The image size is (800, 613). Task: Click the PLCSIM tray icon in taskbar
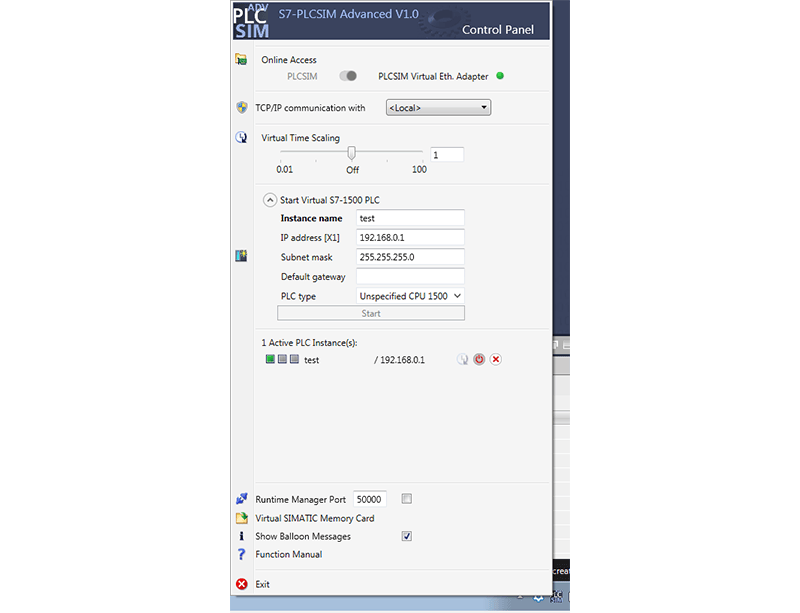(x=557, y=597)
